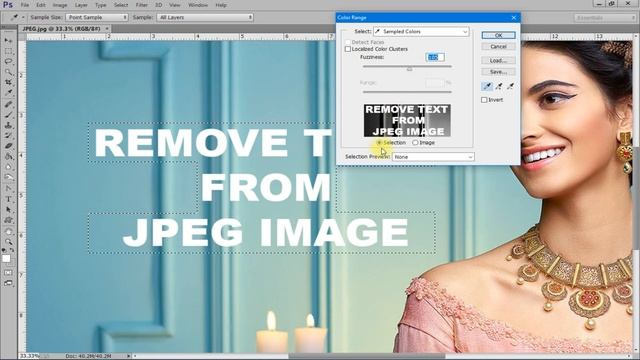Select the Eraser tool
This screenshot has height=360, width=640.
(8, 146)
